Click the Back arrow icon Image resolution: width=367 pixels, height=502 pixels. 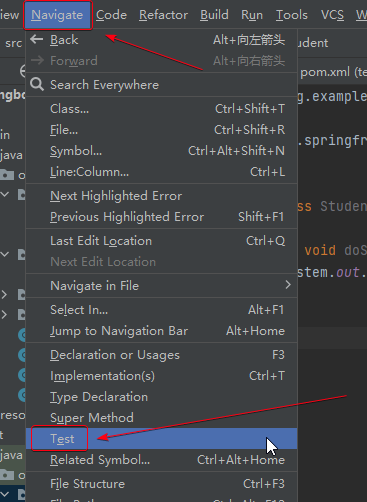tap(36, 40)
